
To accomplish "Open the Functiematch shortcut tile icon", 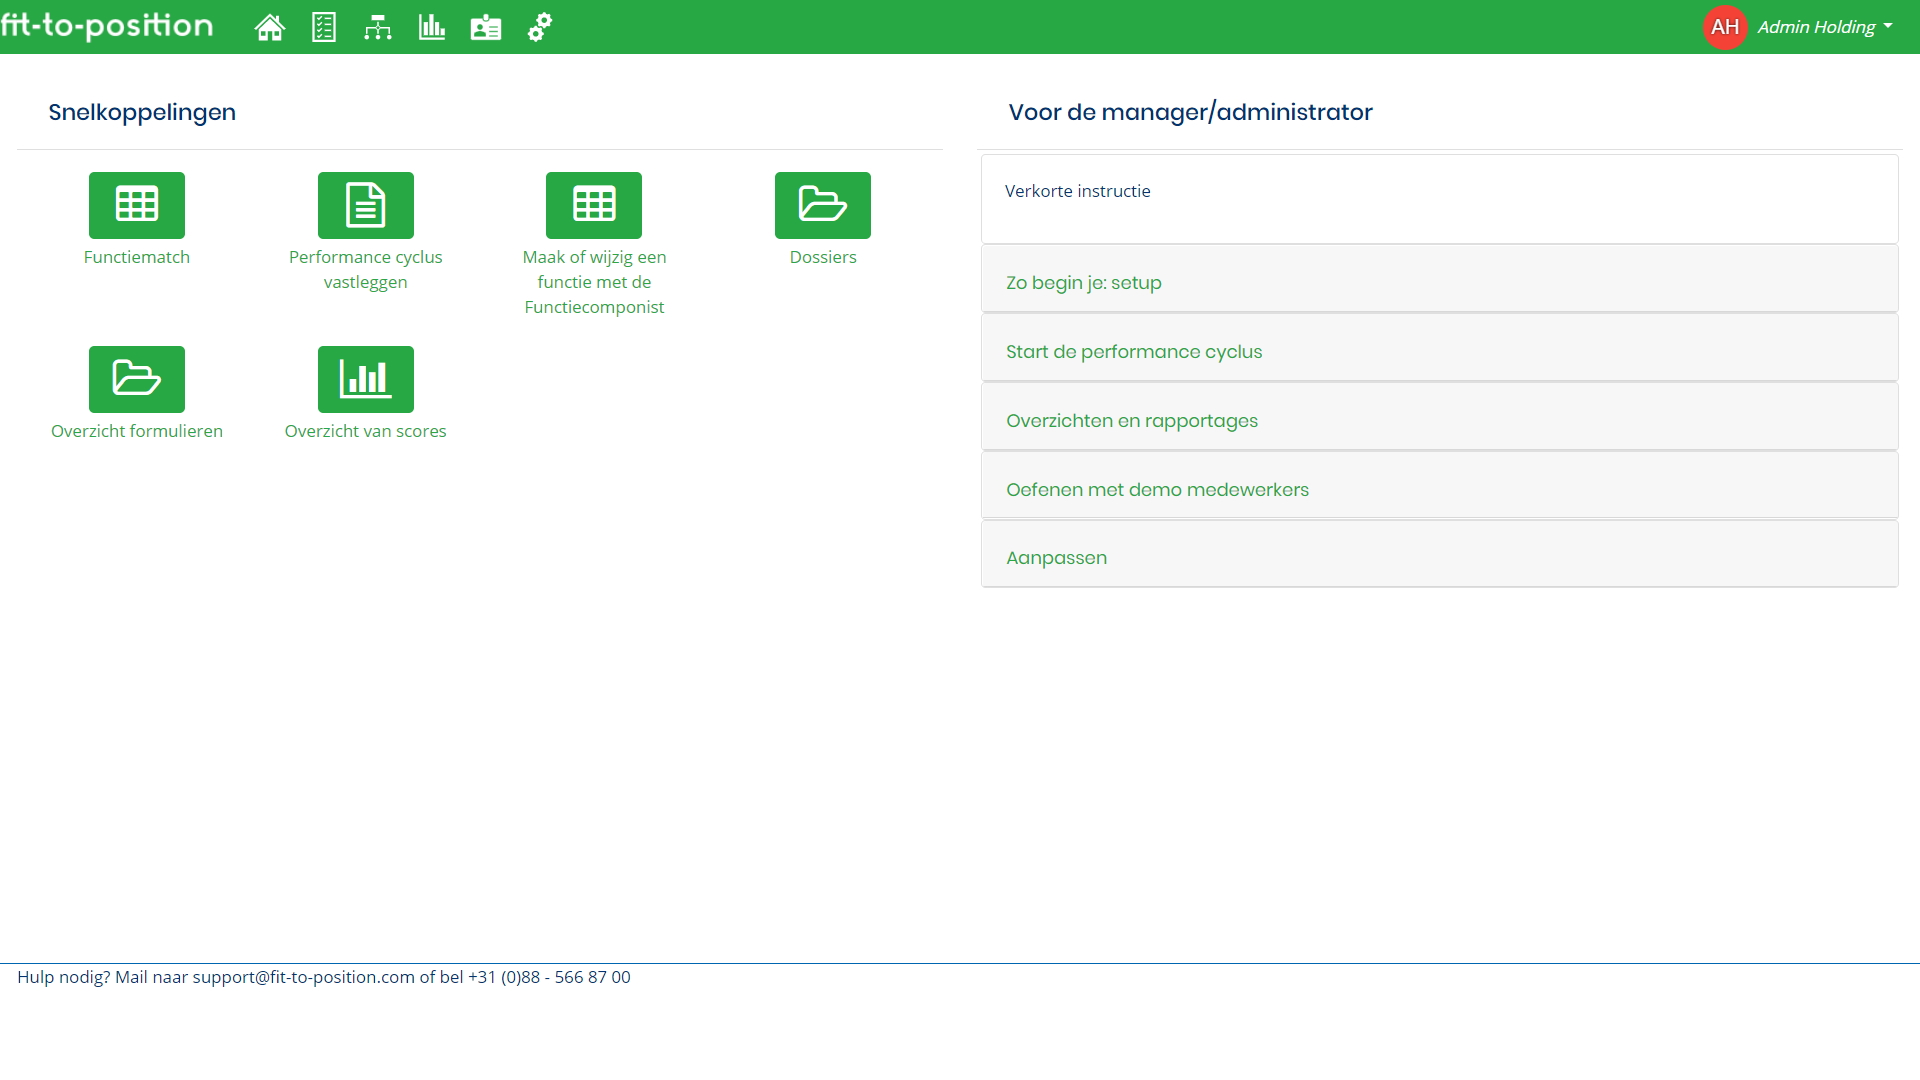I will tap(137, 205).
